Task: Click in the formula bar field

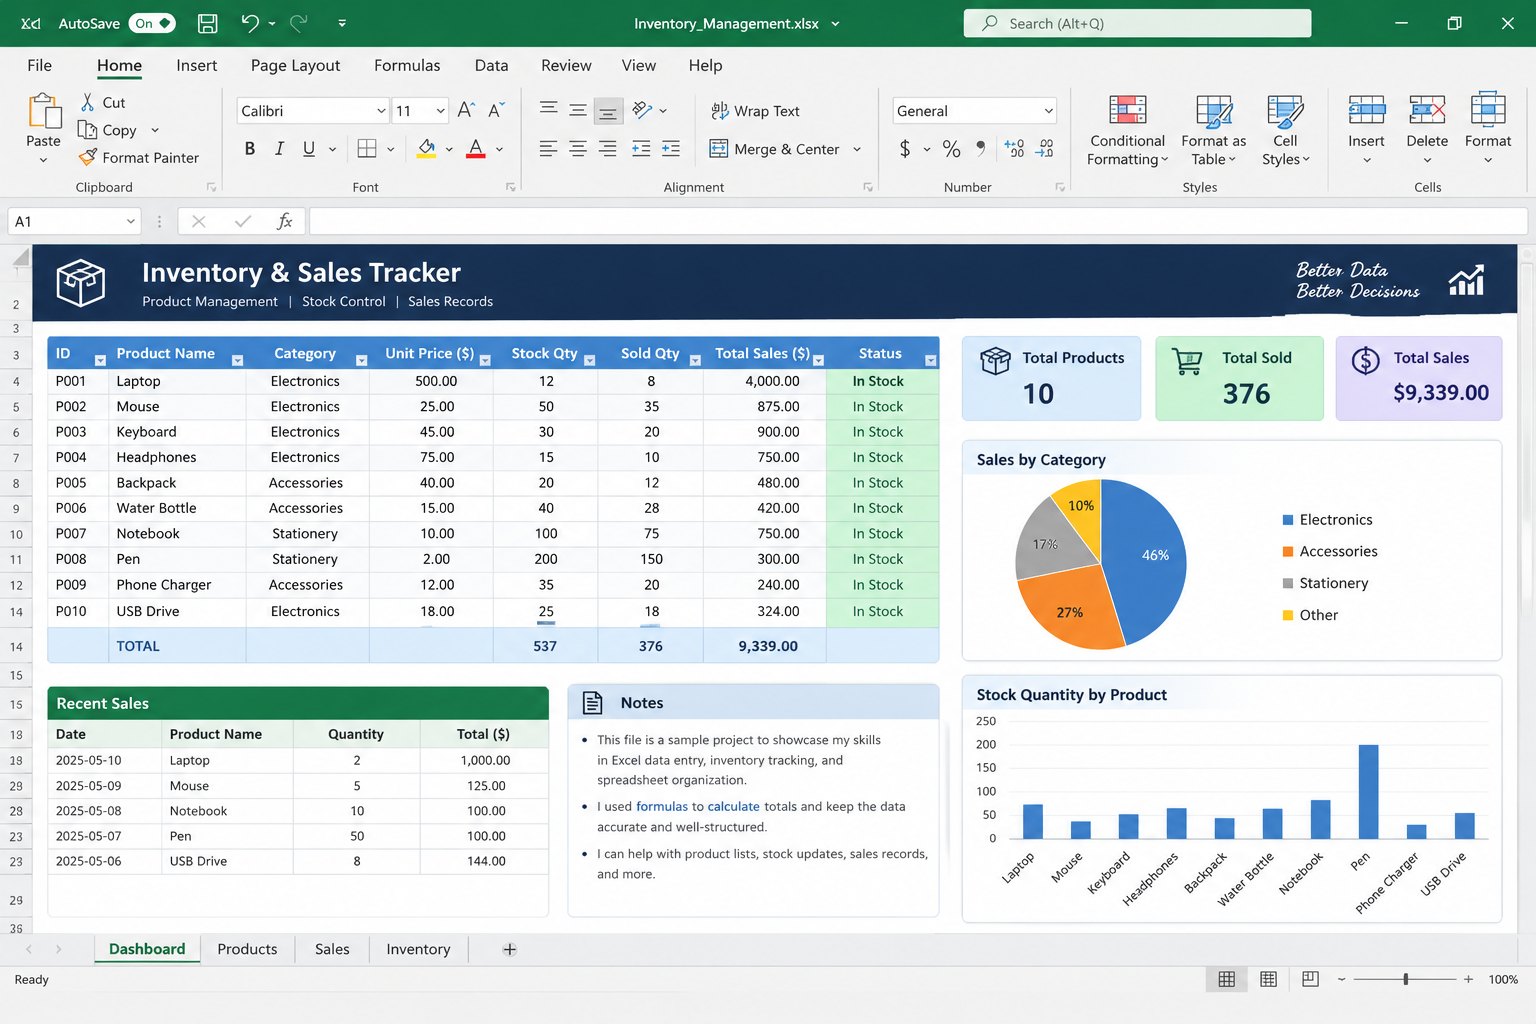Action: click(918, 221)
